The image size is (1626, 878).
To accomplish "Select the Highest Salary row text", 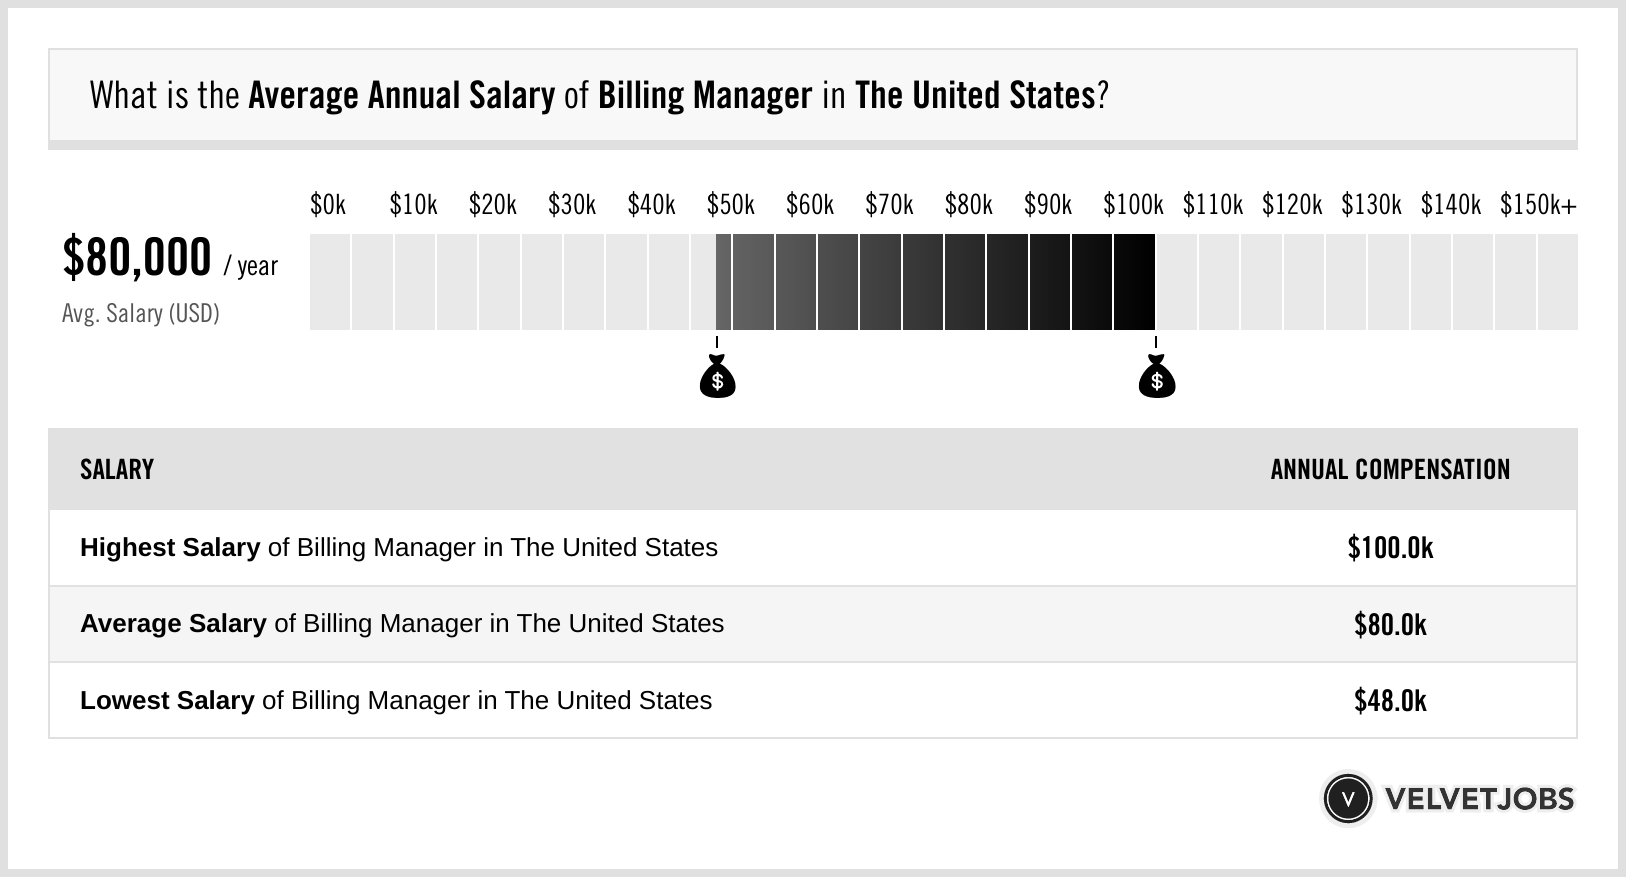I will (399, 548).
